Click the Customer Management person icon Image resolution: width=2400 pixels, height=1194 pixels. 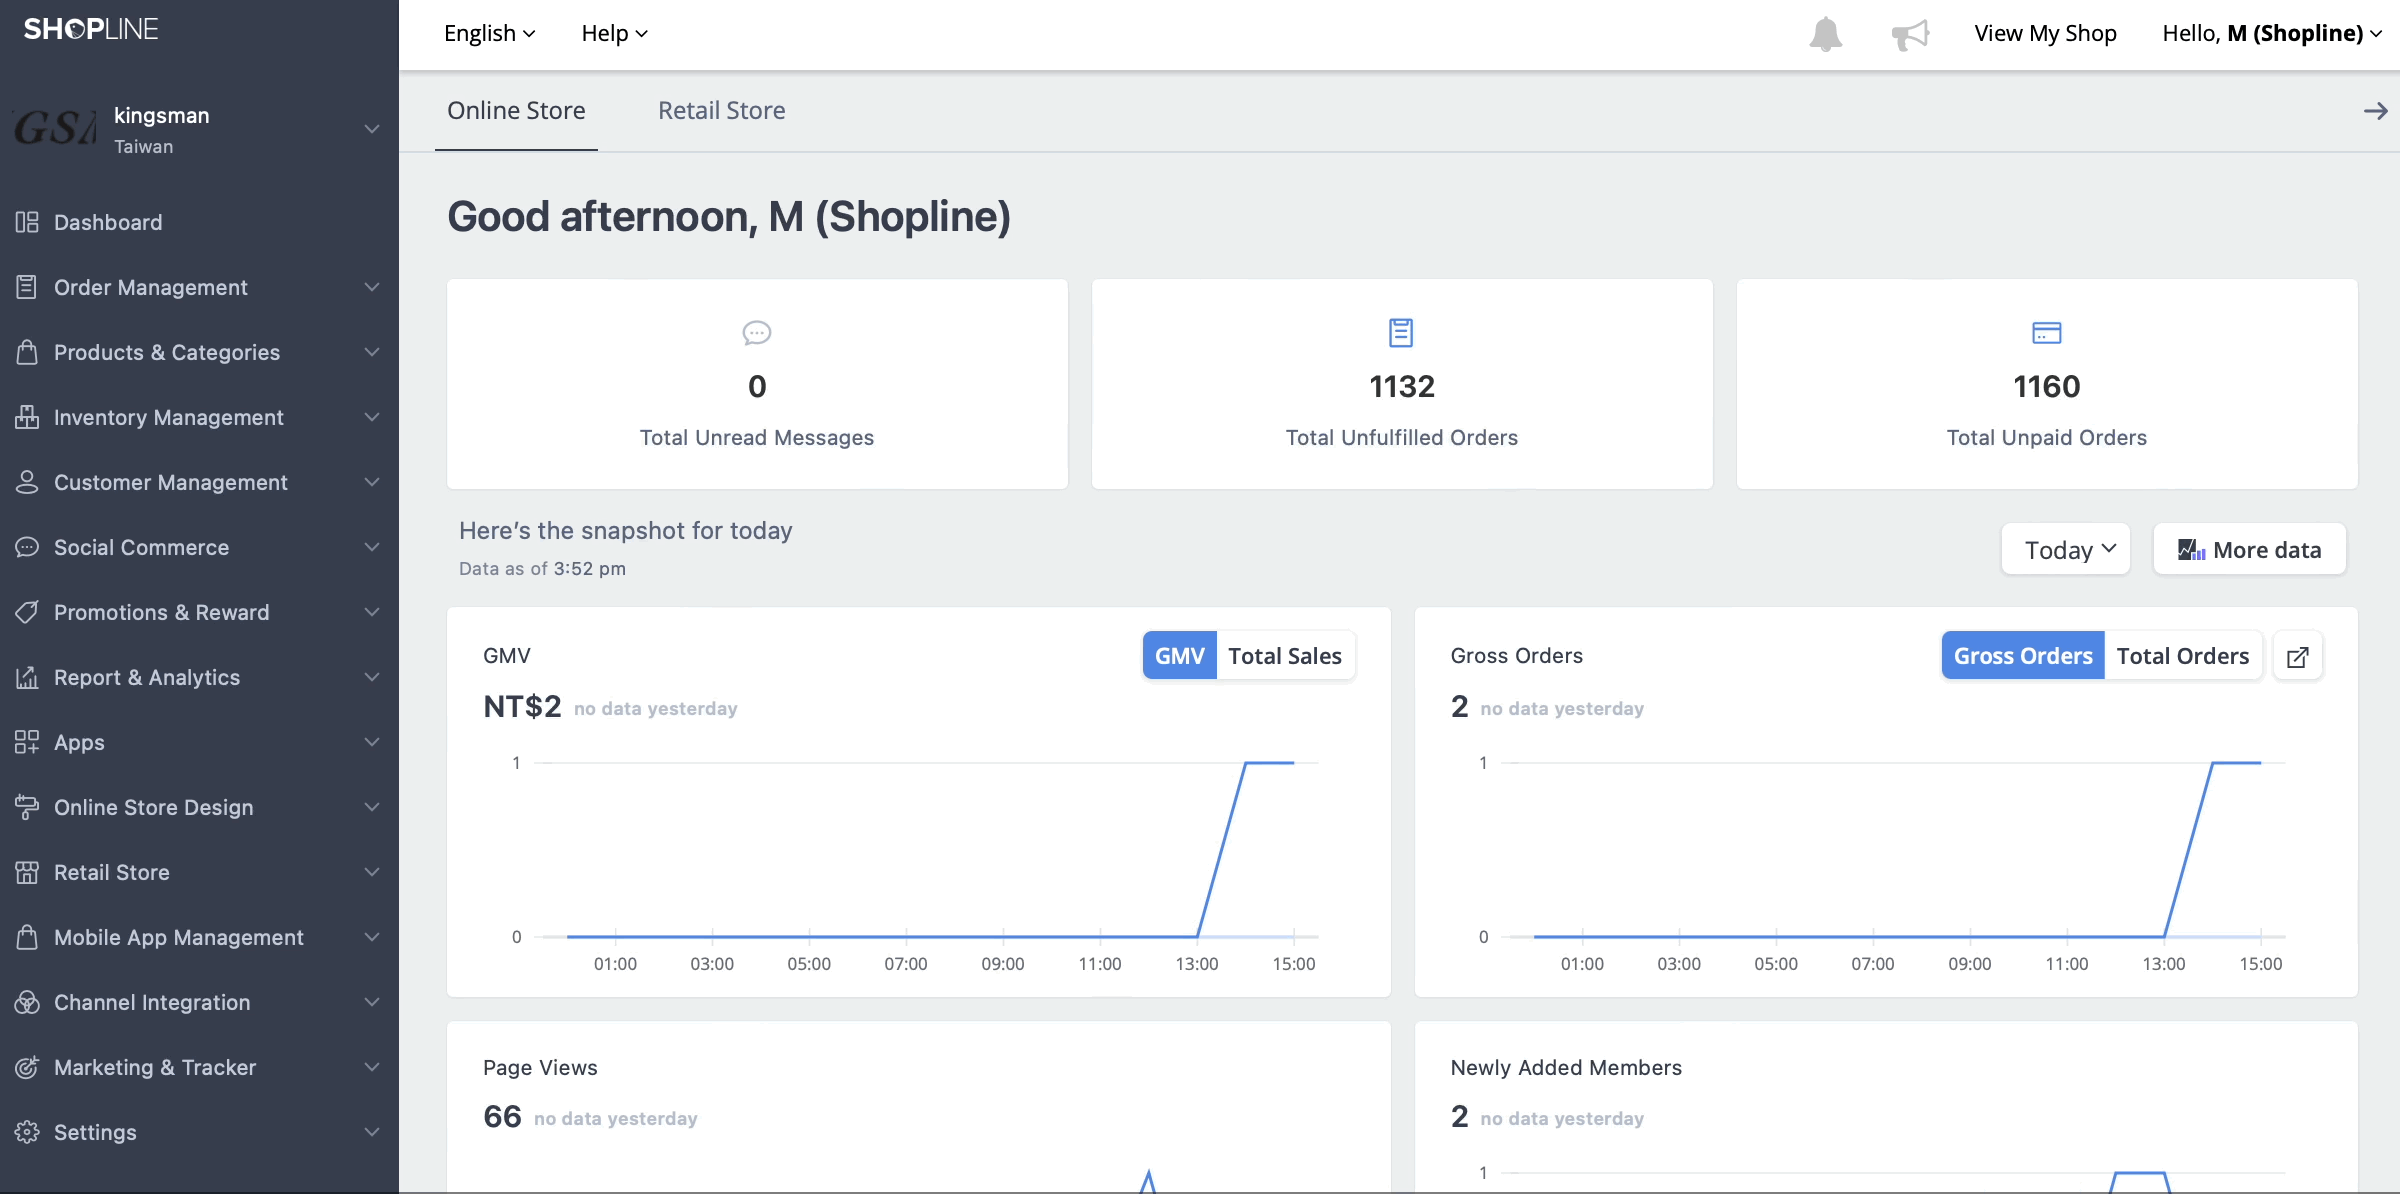click(x=27, y=482)
